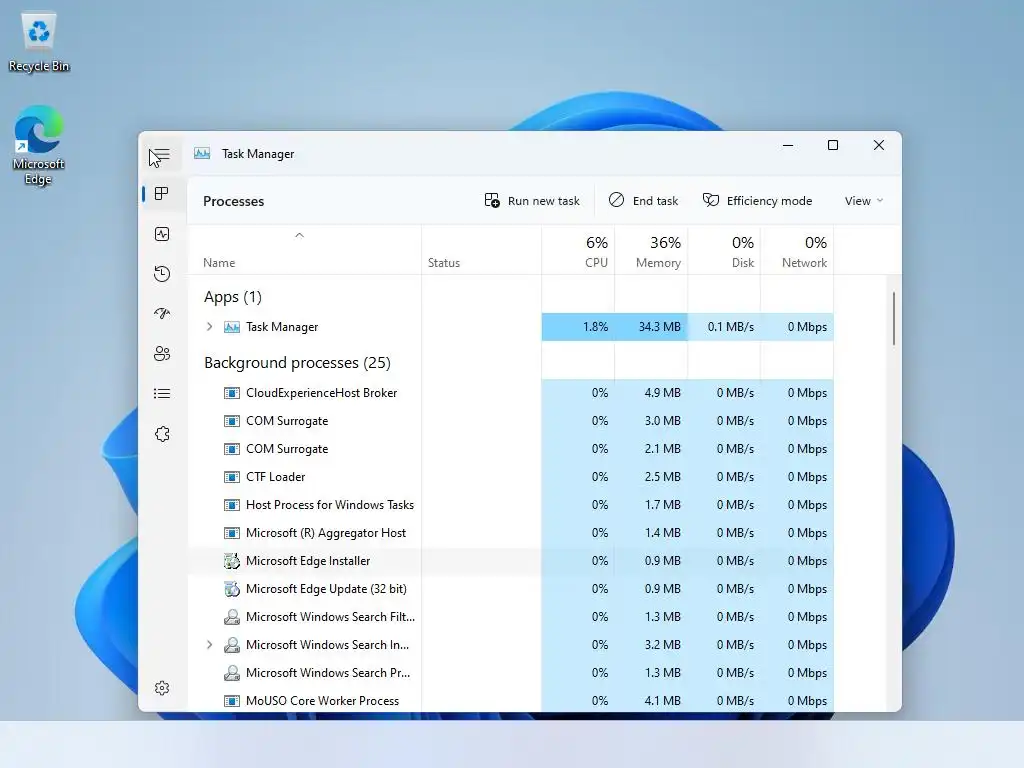This screenshot has width=1024, height=768.
Task: Click the Microsoft Windows Search Pr... icon
Action: pos(232,673)
